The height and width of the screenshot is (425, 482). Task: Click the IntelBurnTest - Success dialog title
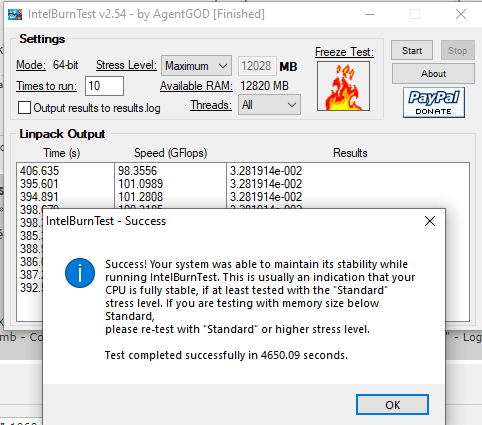coord(106,221)
